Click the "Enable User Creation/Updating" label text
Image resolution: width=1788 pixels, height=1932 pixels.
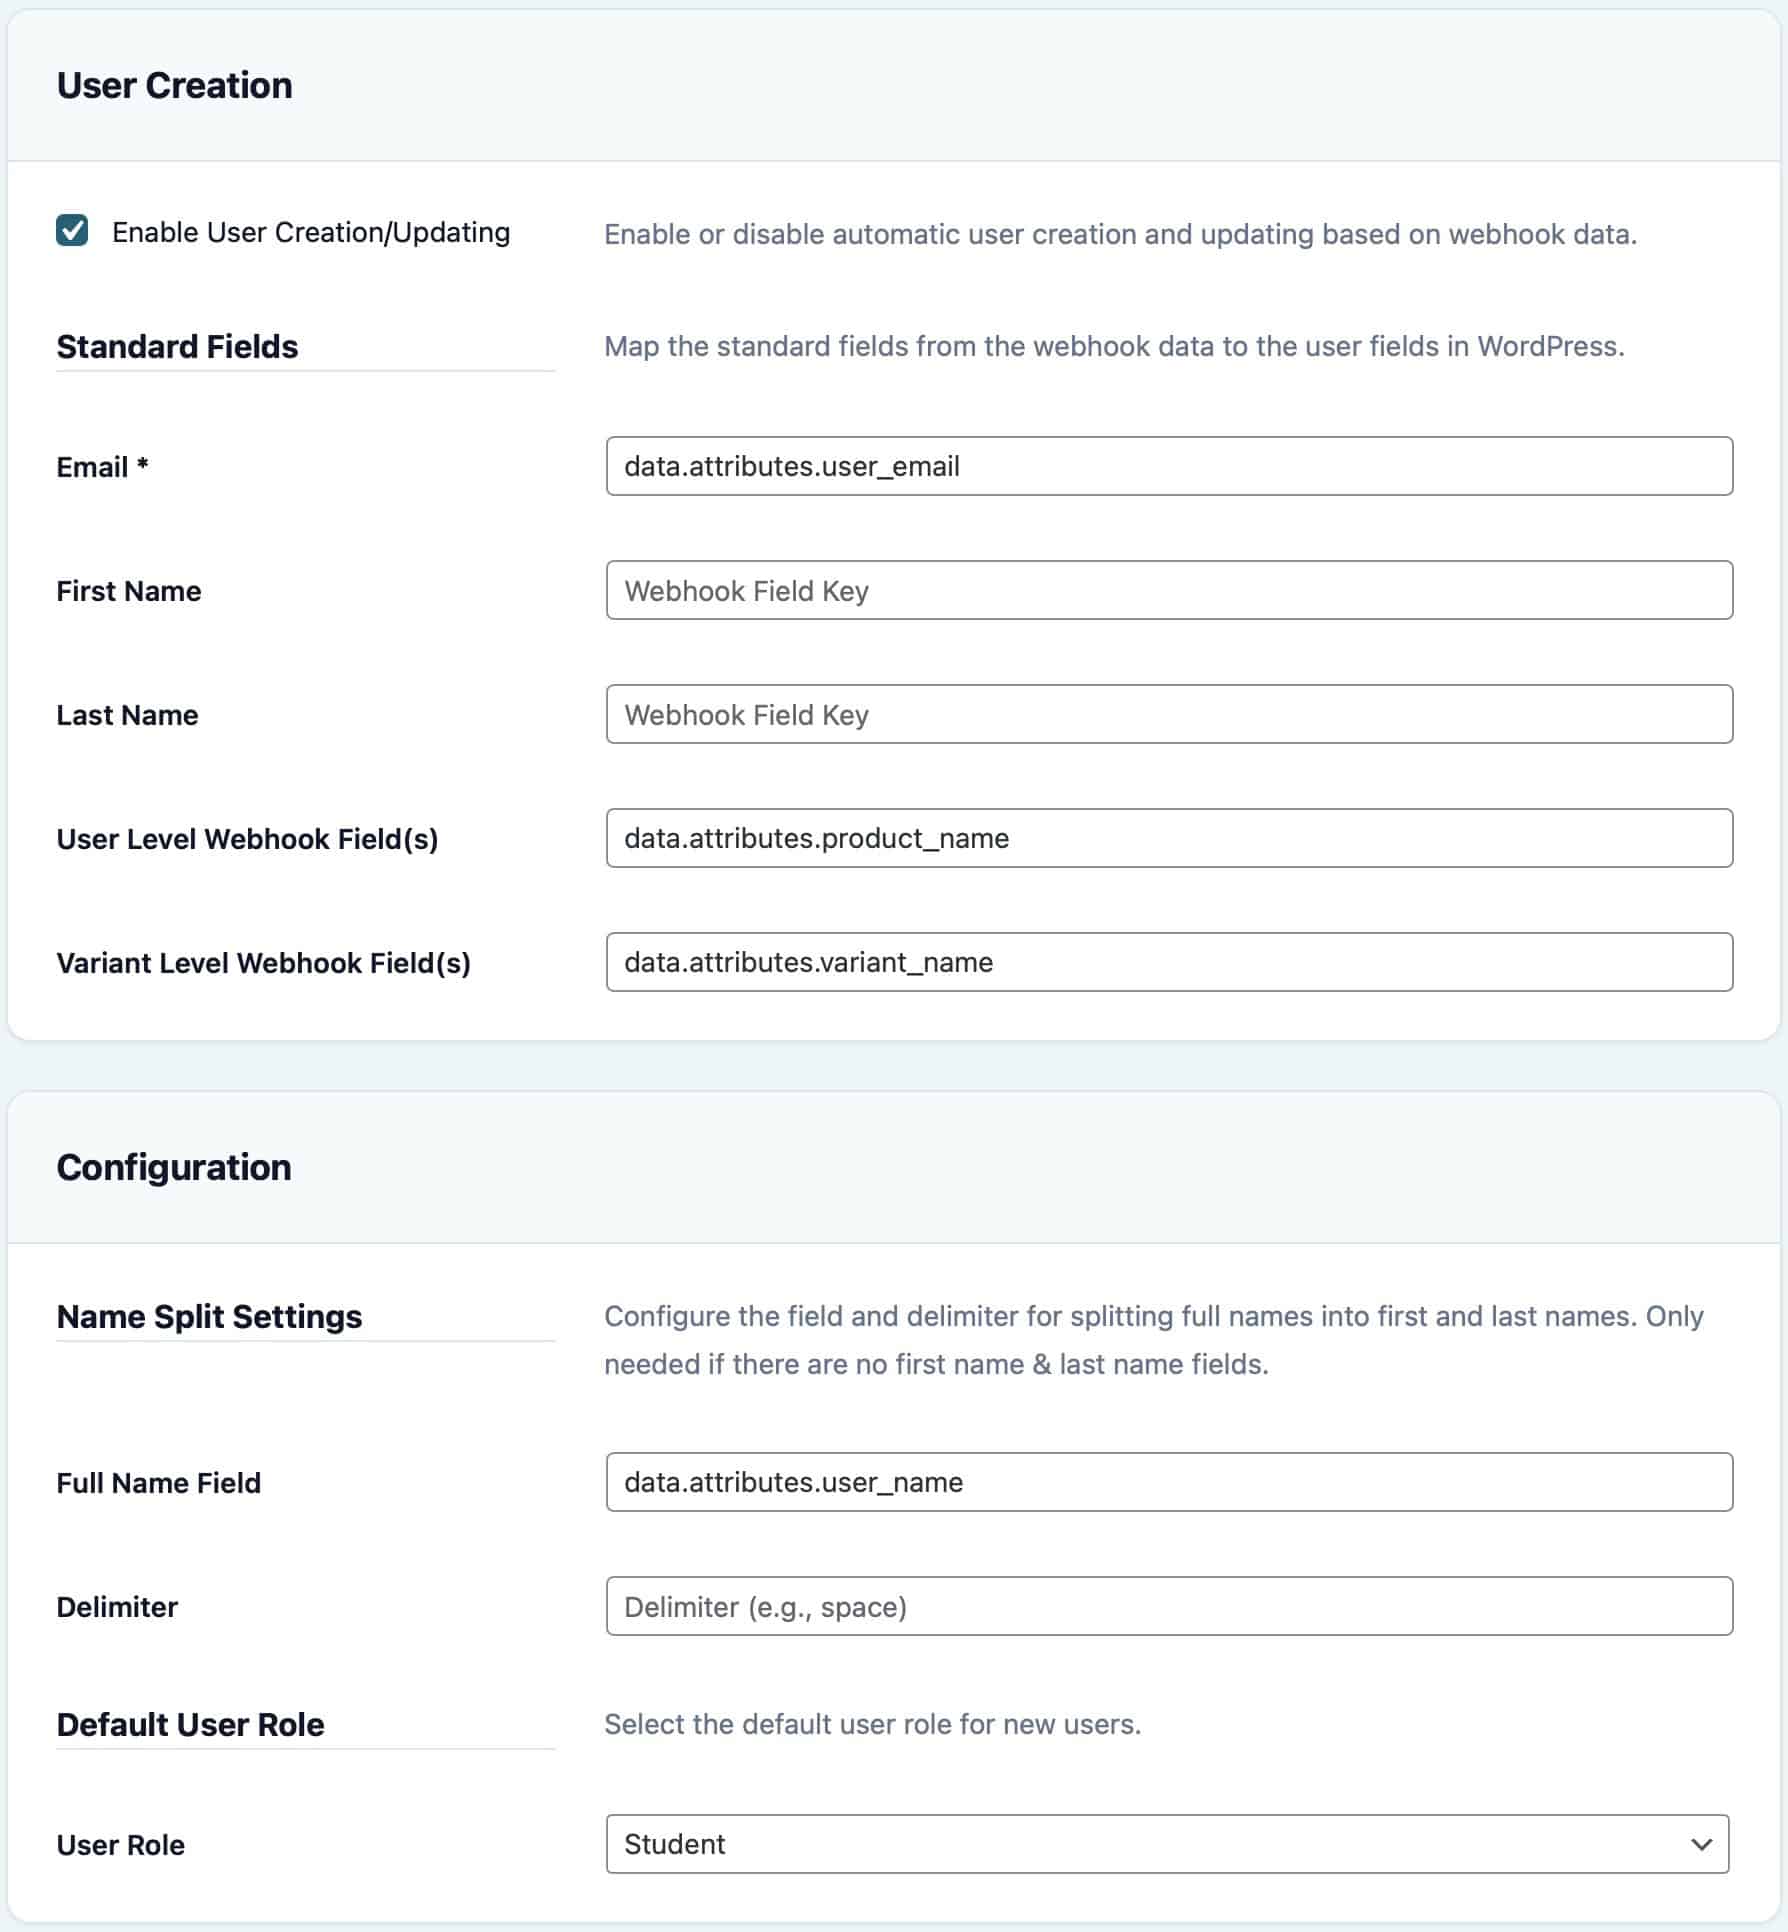click(310, 233)
